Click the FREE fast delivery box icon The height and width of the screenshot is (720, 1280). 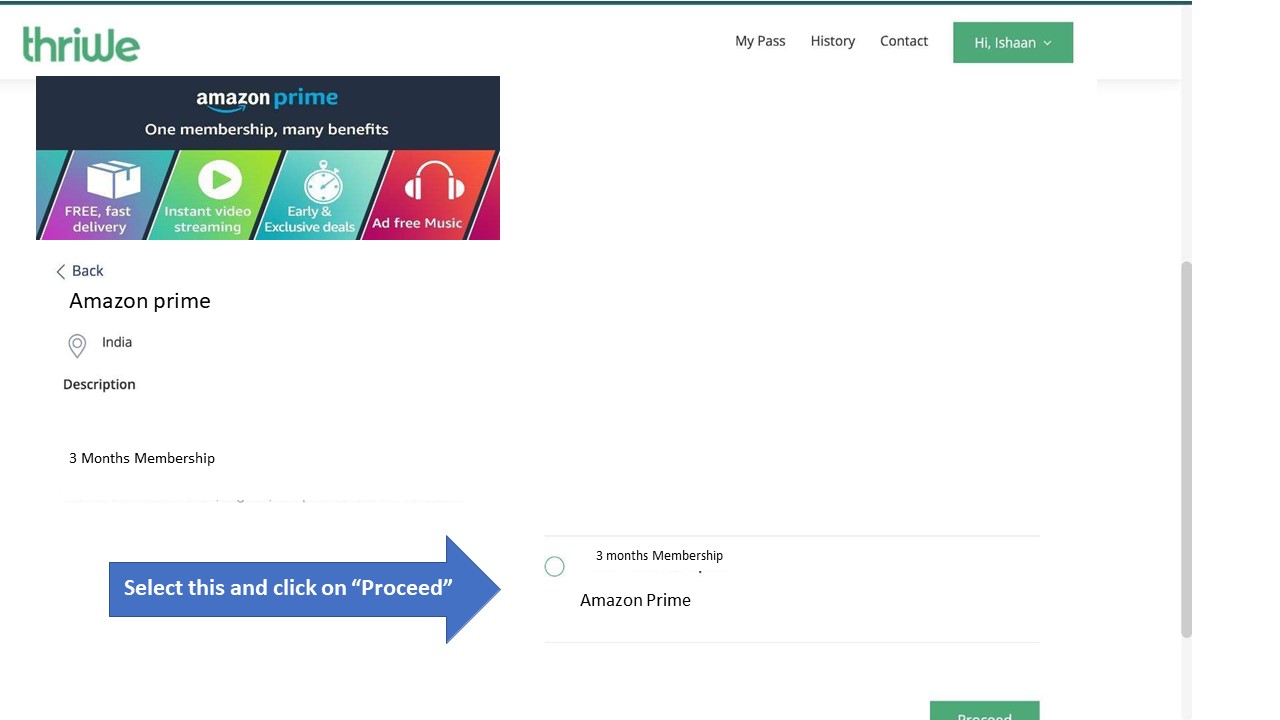[x=113, y=180]
